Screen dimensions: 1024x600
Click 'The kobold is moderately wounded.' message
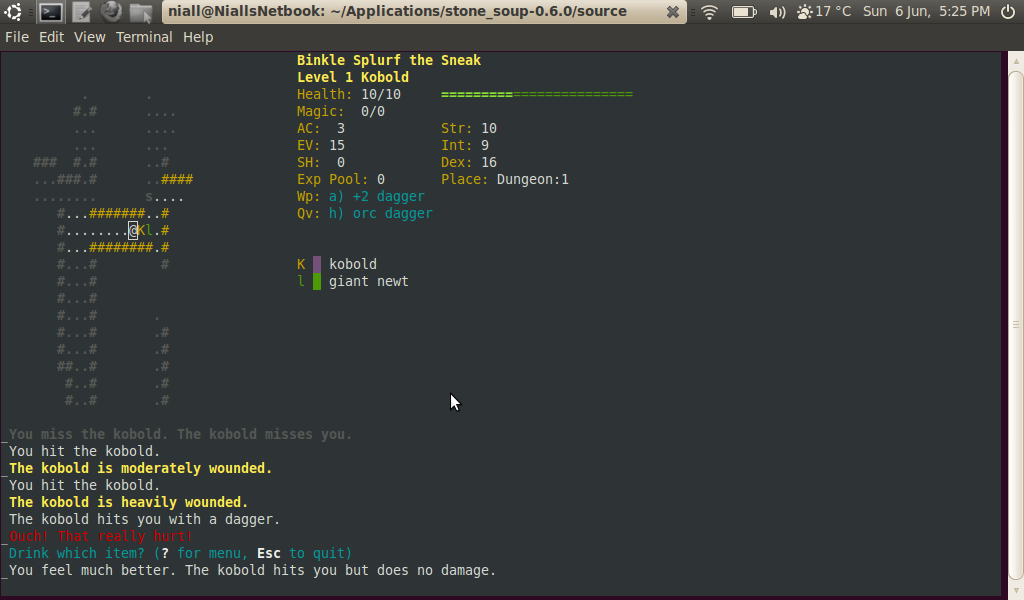140,468
